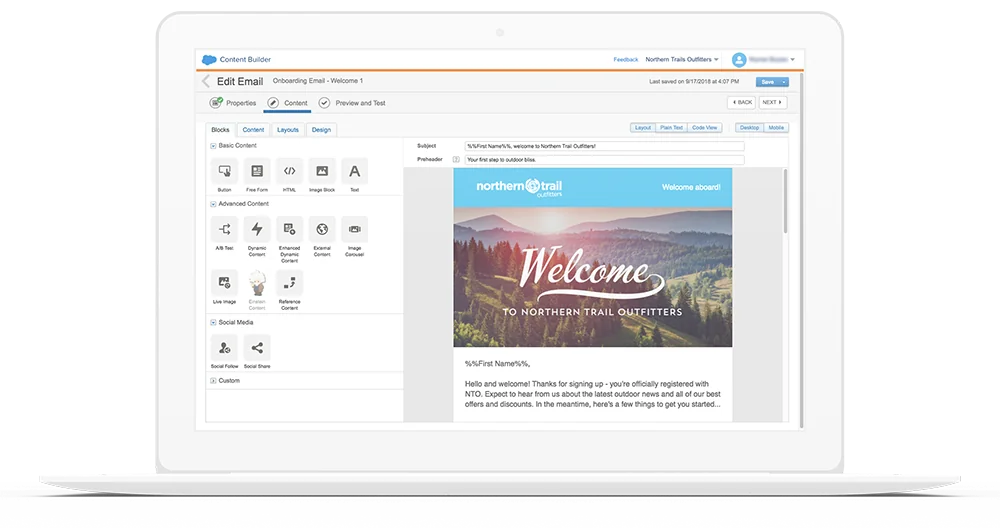Screen dimensions: 1000x528
Task: Click the Feedback link
Action: click(626, 59)
